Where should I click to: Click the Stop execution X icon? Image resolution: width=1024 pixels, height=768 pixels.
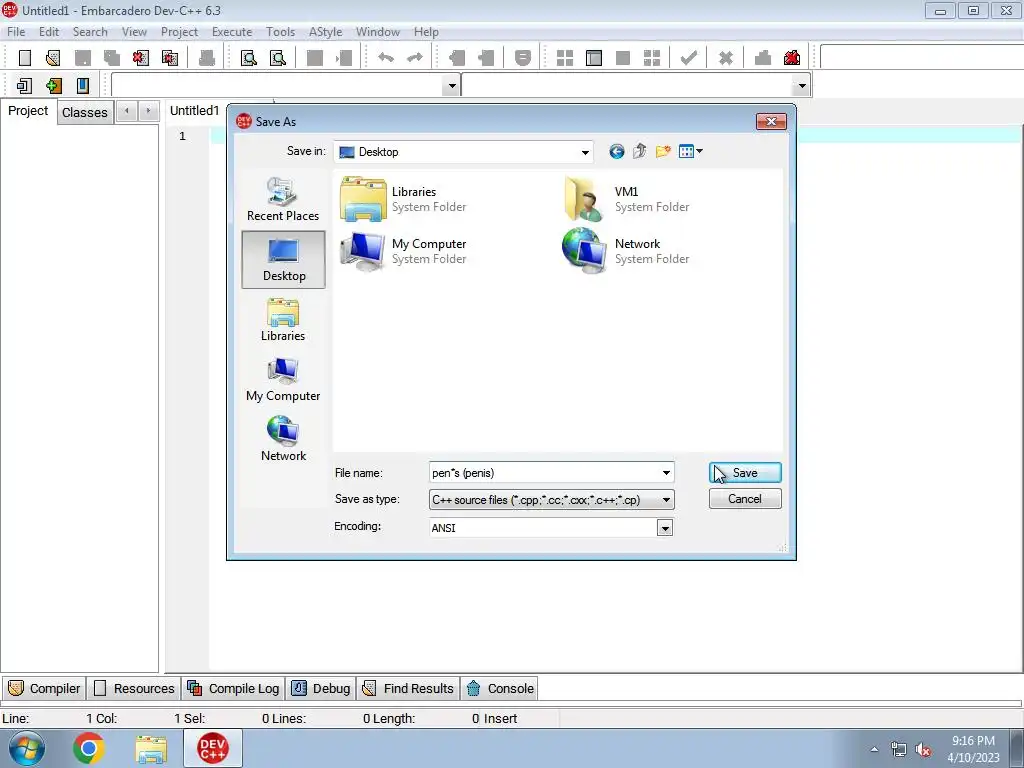(726, 58)
